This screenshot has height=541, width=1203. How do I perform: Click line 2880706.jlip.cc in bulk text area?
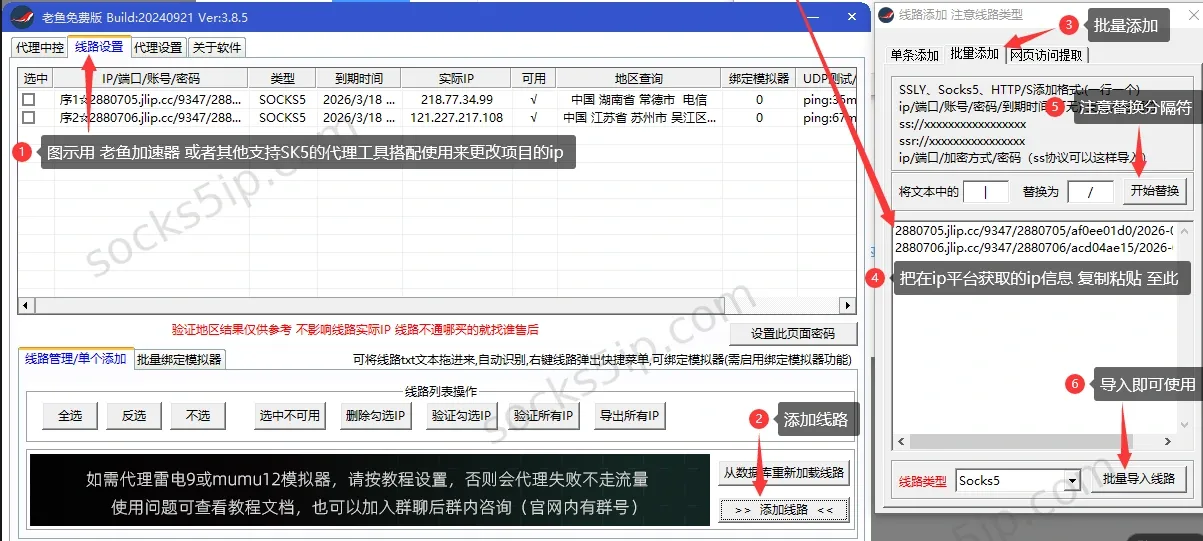1034,248
